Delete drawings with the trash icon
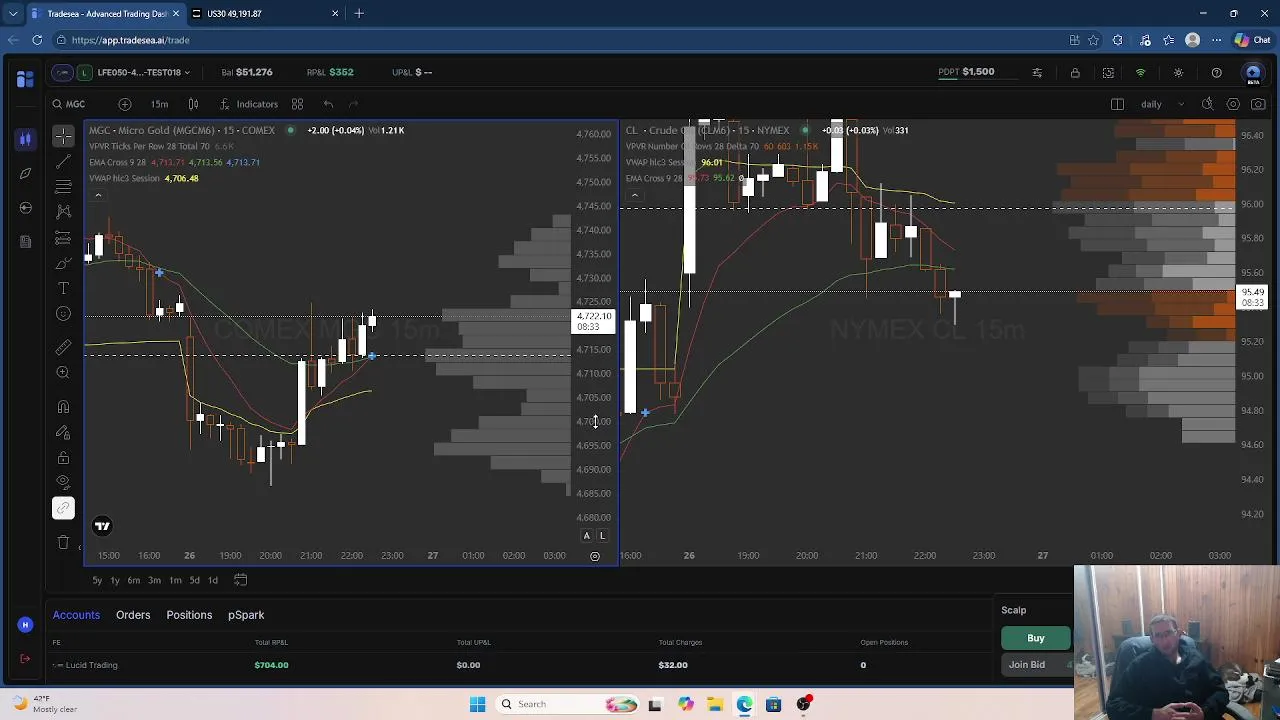This screenshot has height=720, width=1280. (63, 542)
